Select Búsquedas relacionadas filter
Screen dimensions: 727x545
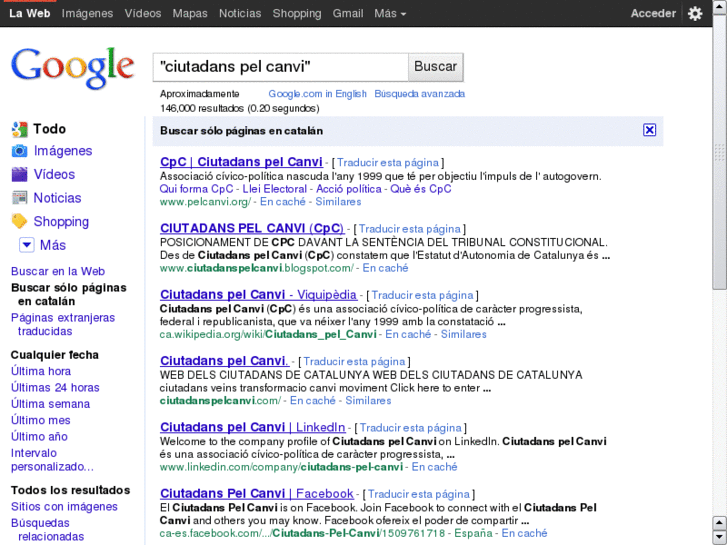[x=47, y=530]
